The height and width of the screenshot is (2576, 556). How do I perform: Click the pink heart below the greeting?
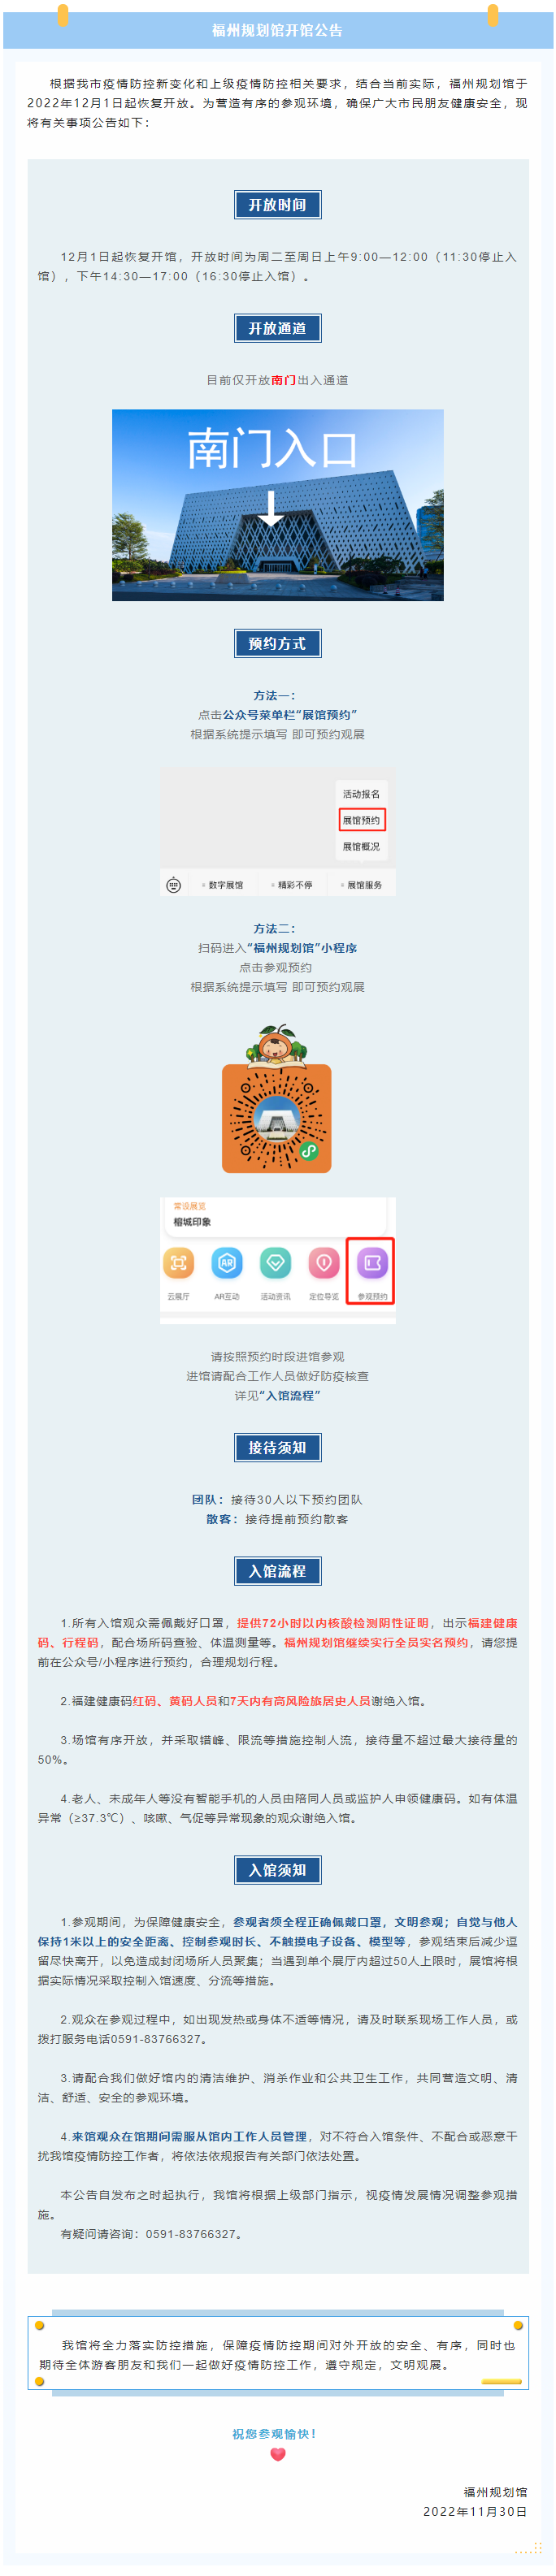coord(278,2454)
